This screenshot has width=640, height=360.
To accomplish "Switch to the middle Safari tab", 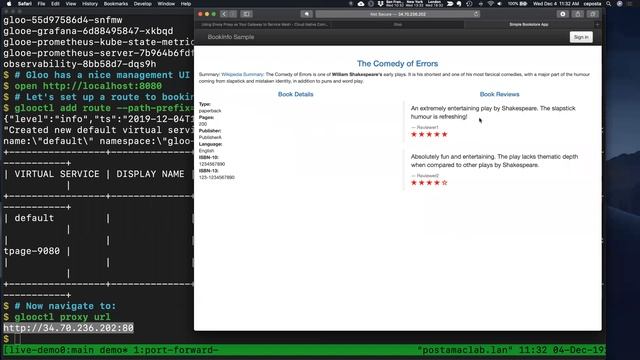I will 398,24.
